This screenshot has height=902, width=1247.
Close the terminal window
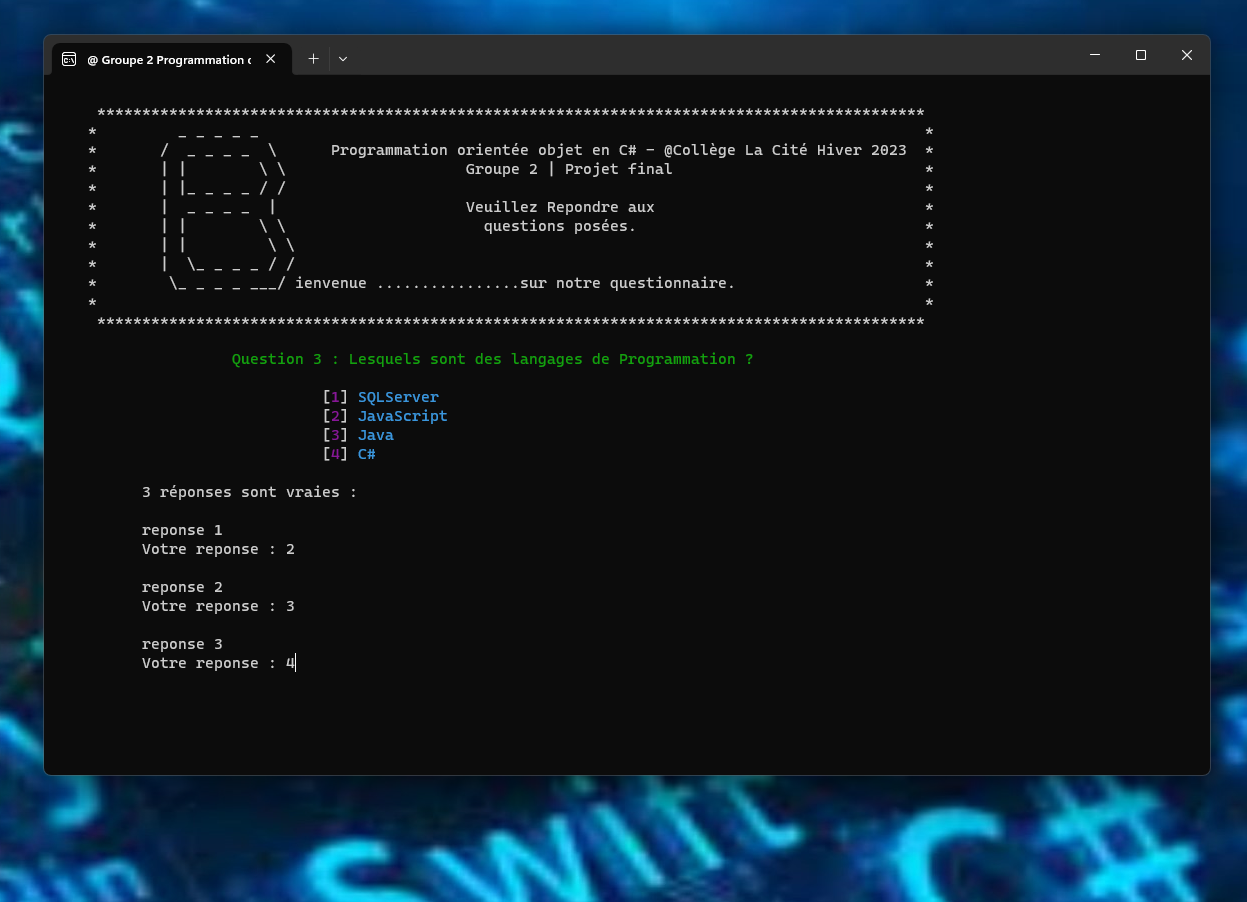1187,55
